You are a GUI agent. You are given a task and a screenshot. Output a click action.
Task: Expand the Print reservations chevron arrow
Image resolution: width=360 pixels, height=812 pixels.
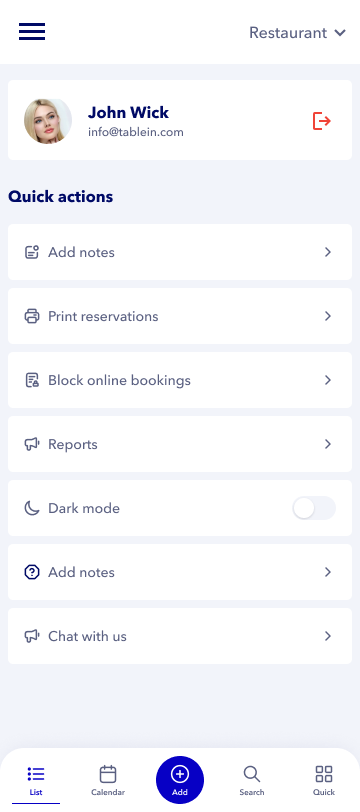328,316
